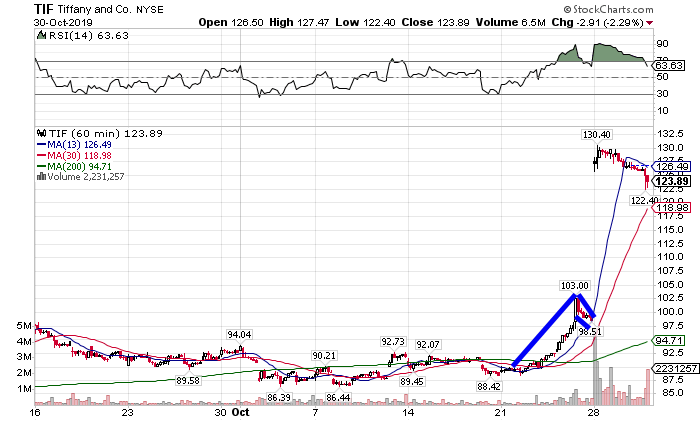Viewport: 700px width, 421px height.
Task: Click the 89.45 low annotation
Action: (x=412, y=381)
